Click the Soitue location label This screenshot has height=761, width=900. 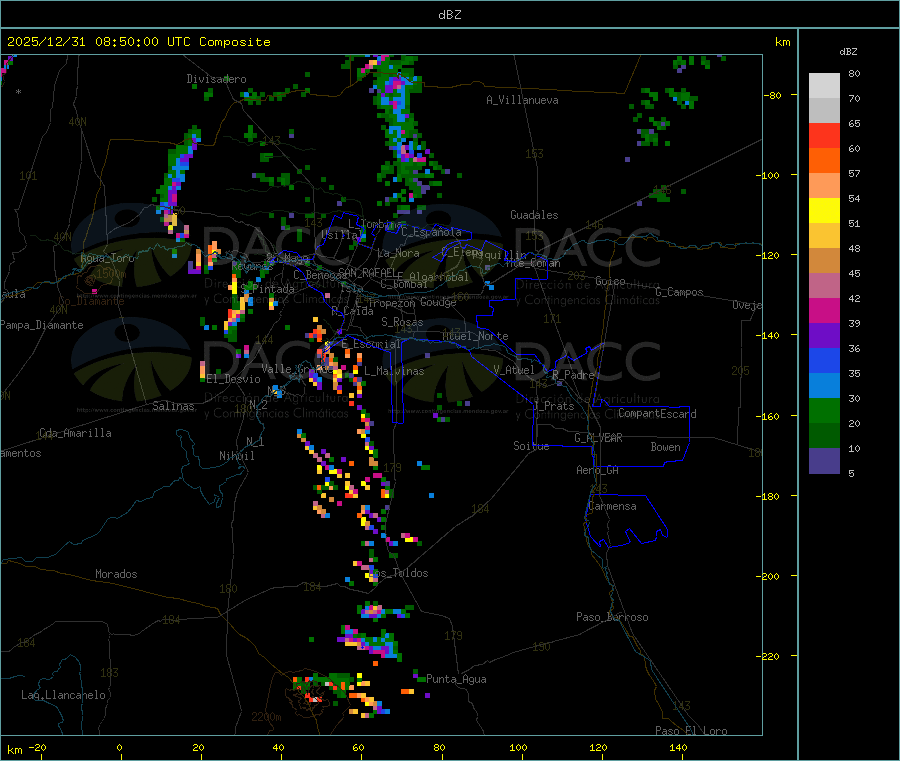tap(531, 446)
